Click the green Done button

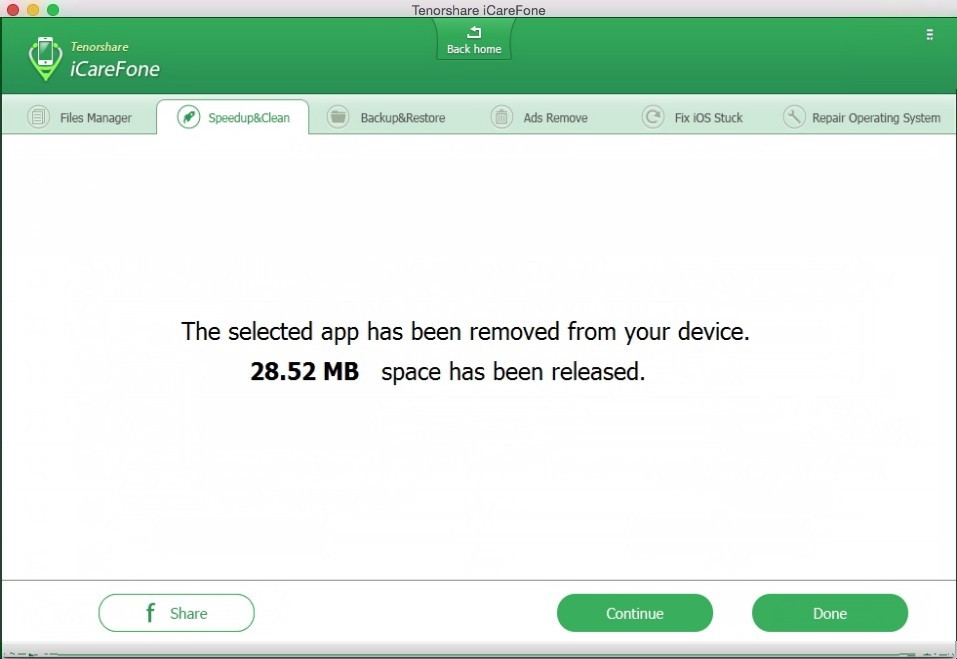pos(829,613)
